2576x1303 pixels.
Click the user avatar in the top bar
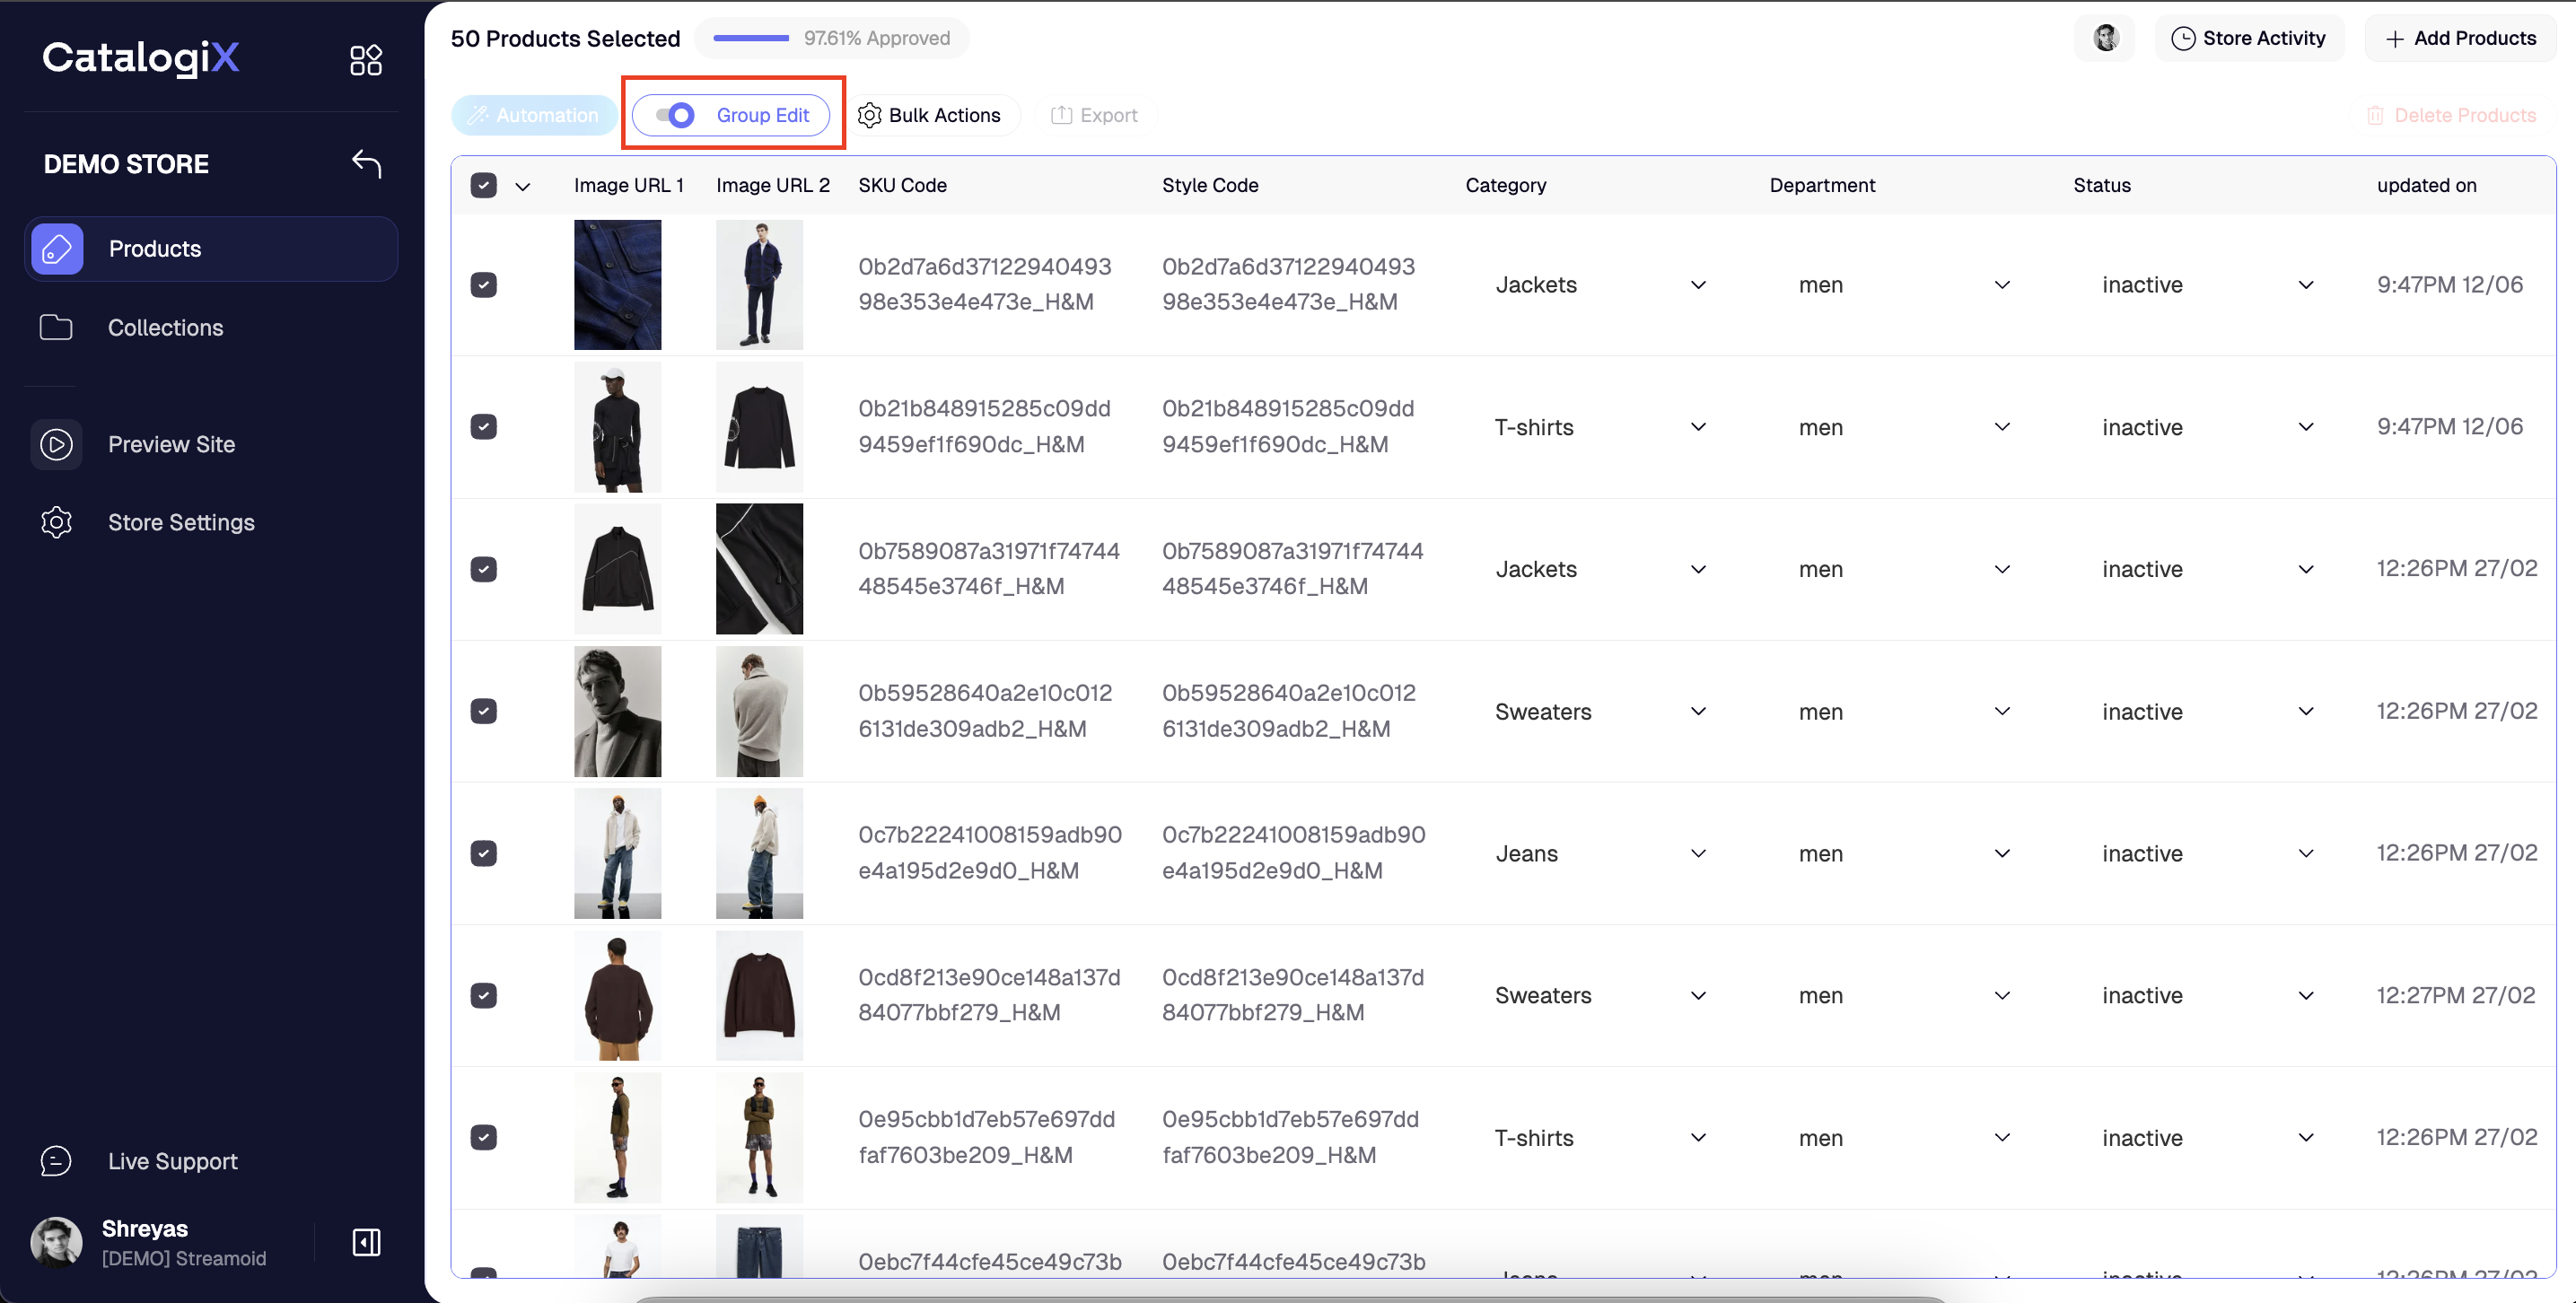pos(2105,38)
